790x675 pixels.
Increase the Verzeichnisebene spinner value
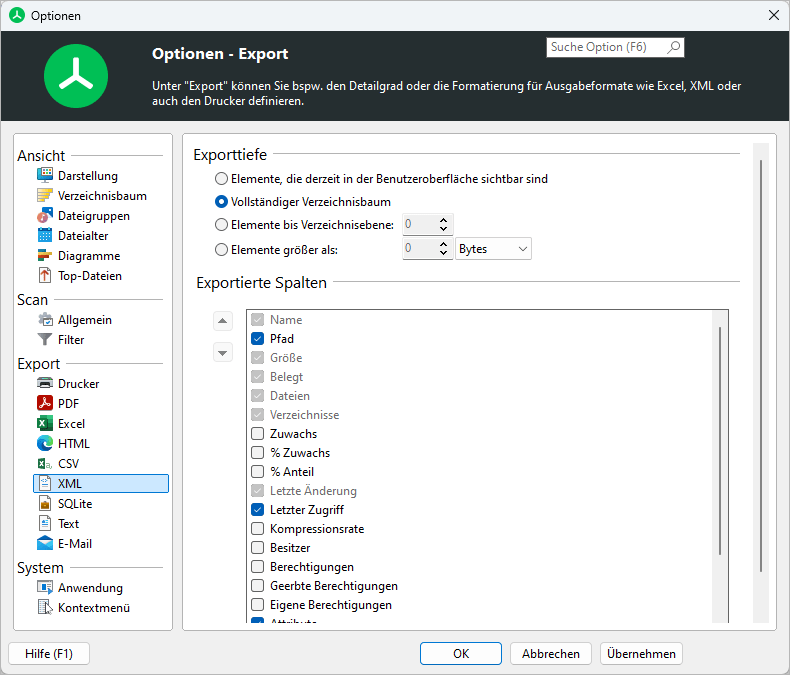[443, 220]
